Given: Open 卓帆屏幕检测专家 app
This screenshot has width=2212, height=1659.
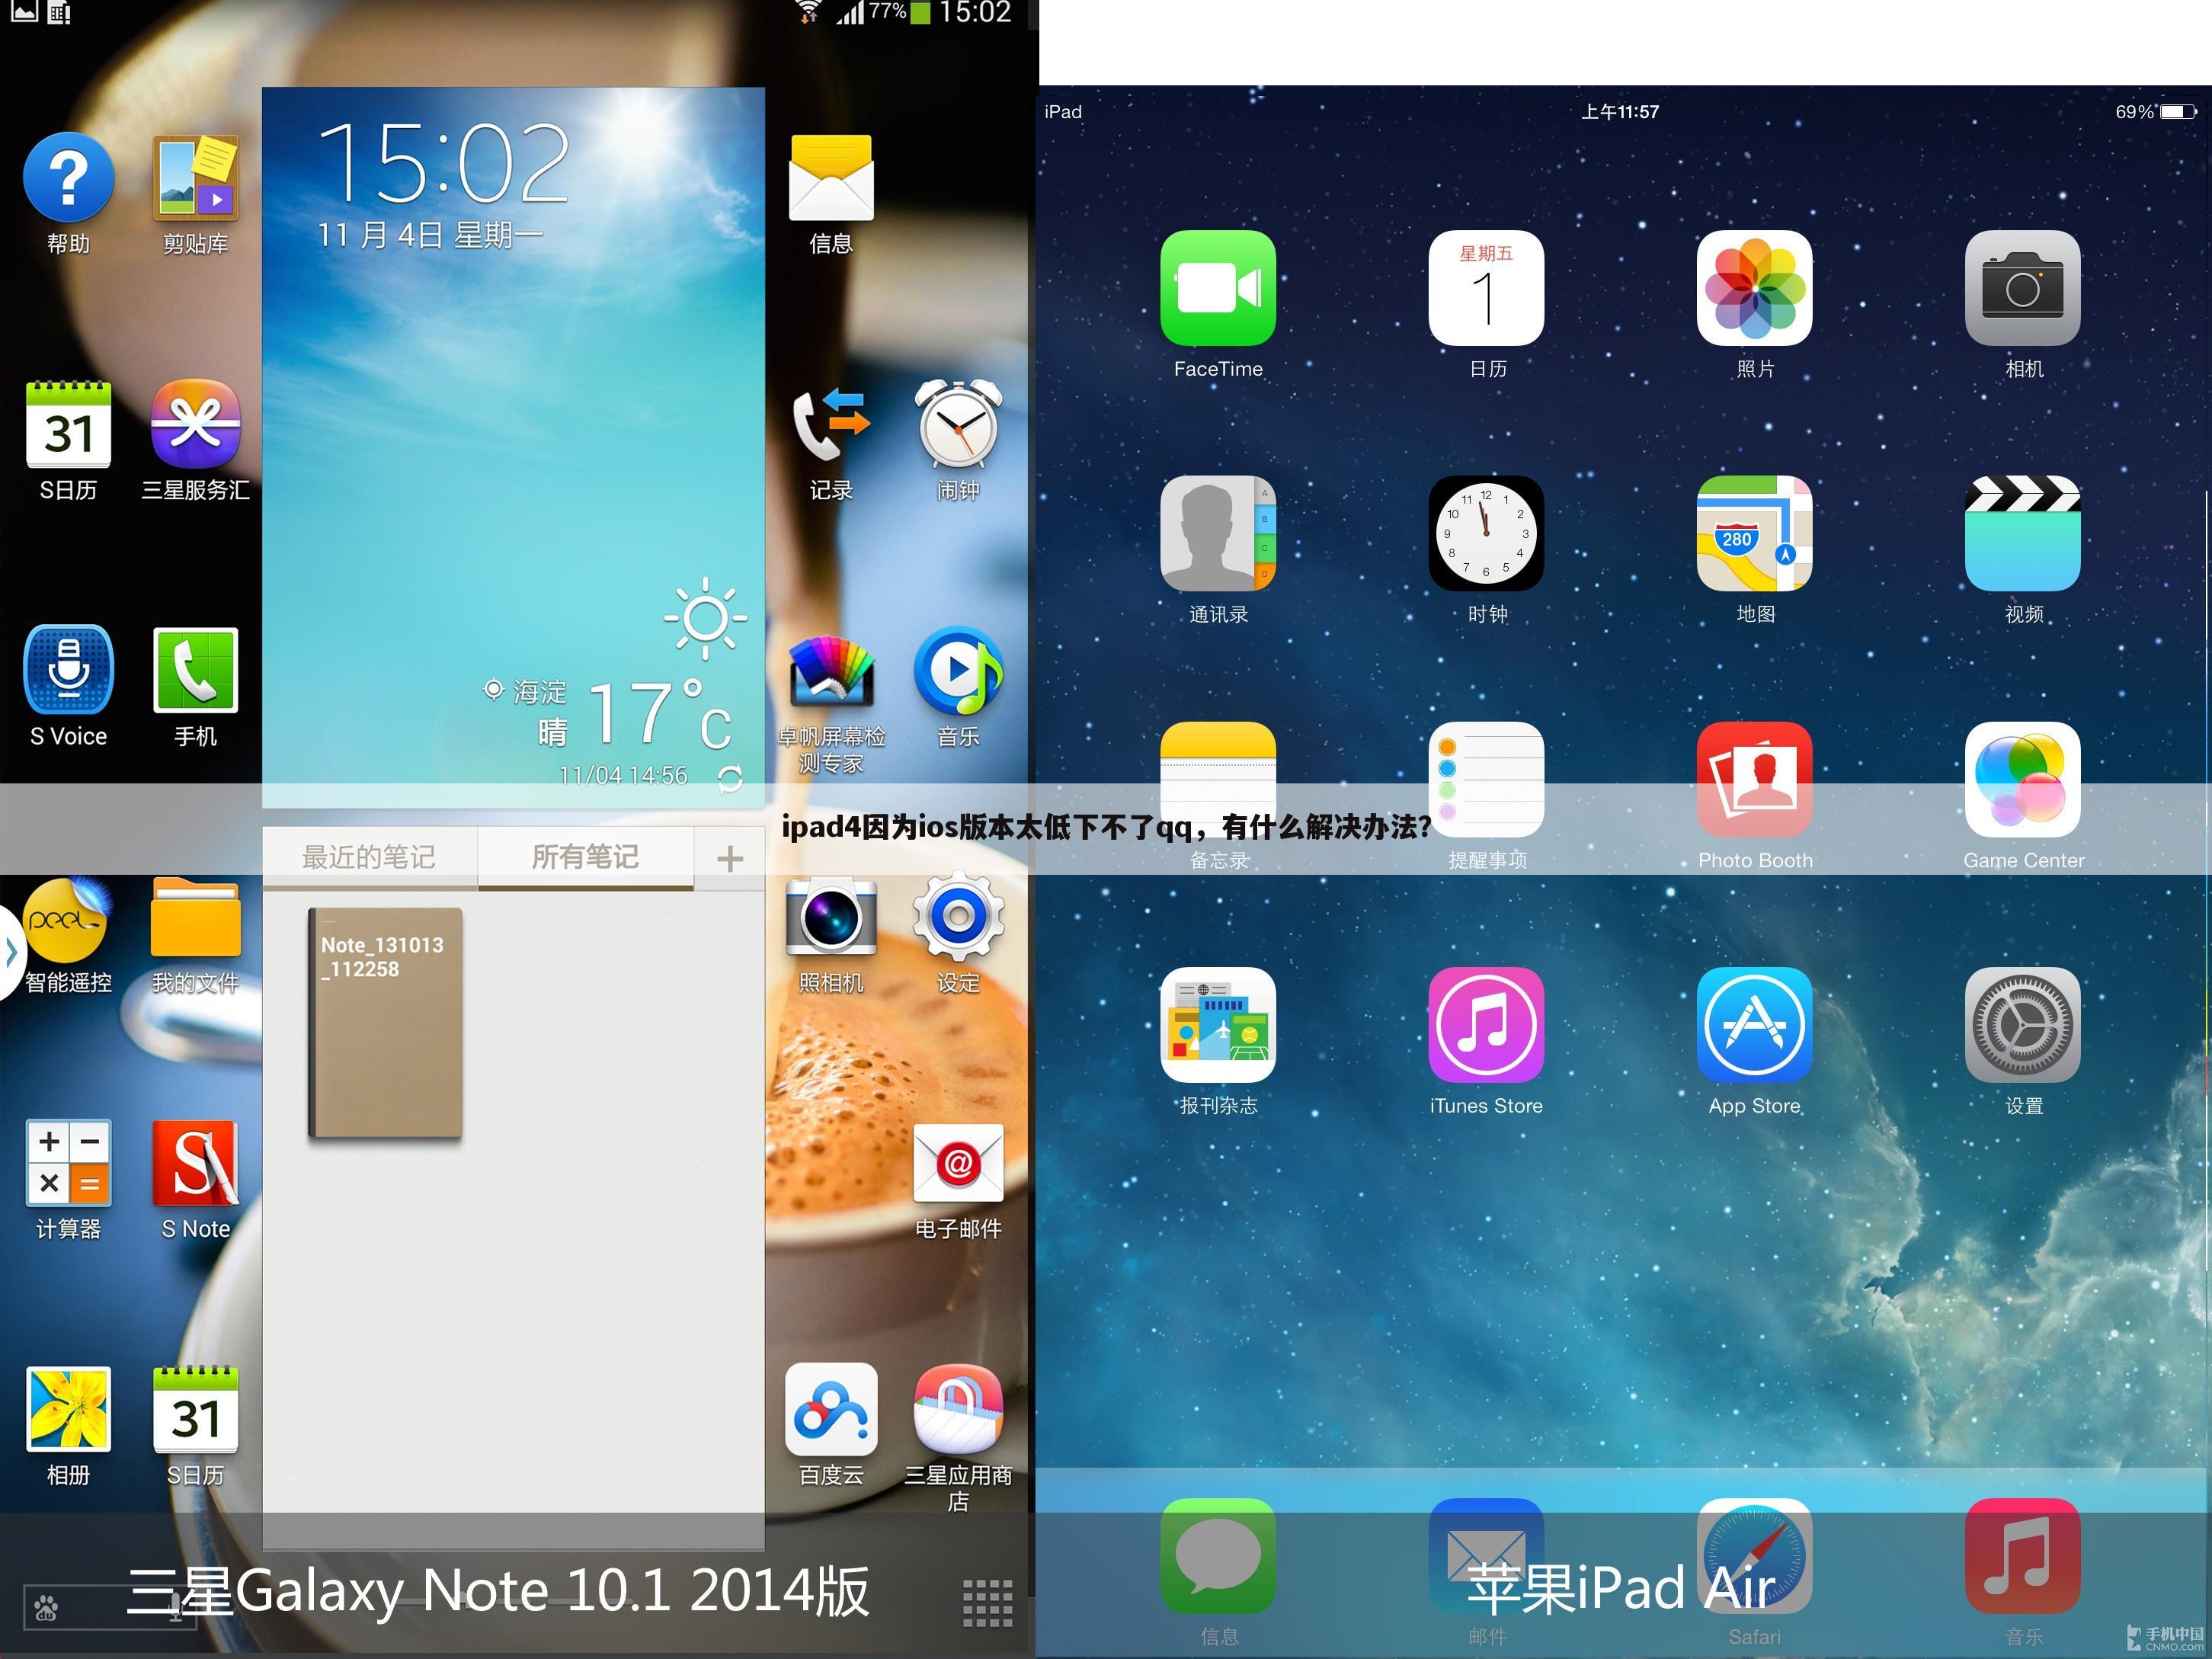Looking at the screenshot, I should (831, 670).
